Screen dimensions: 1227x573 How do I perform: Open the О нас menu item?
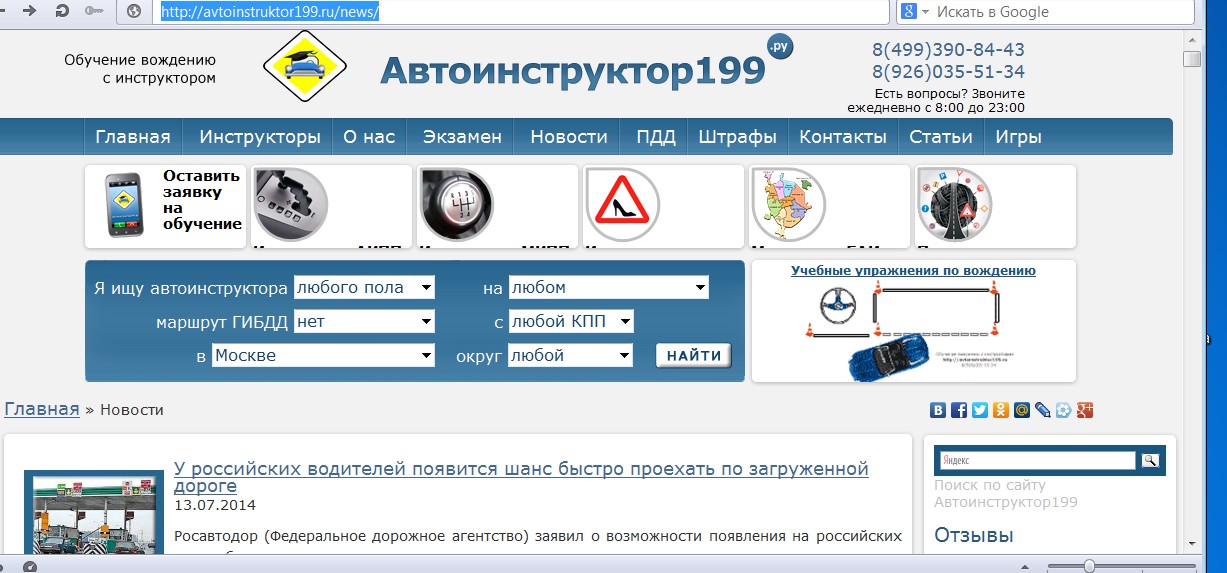[x=369, y=137]
